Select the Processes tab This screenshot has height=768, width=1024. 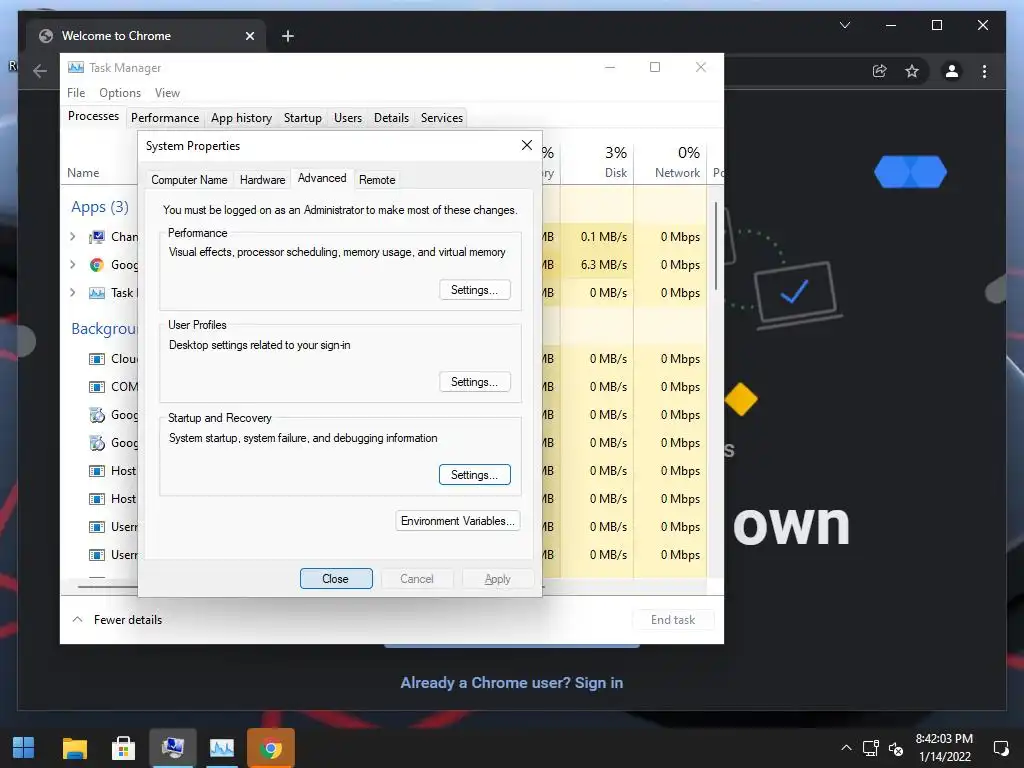click(93, 116)
